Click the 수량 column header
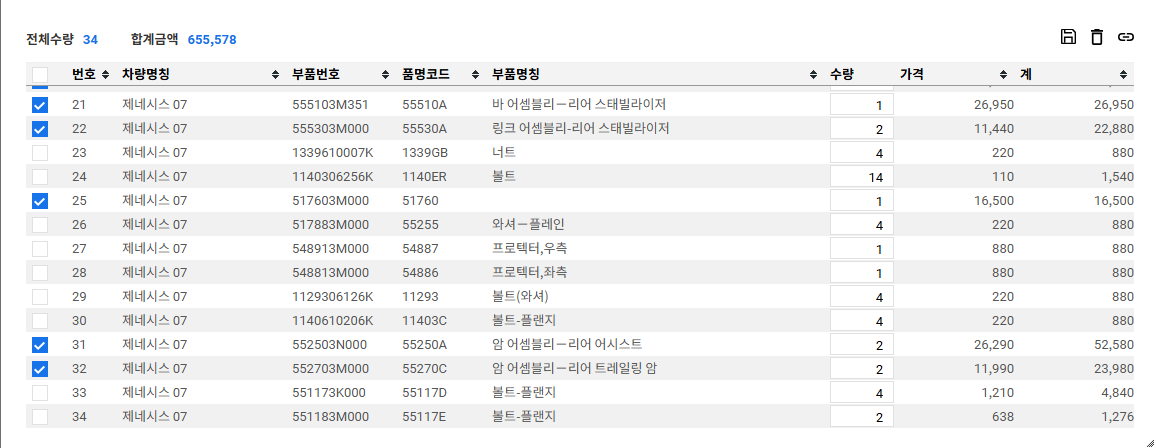This screenshot has width=1156, height=448. coord(842,75)
